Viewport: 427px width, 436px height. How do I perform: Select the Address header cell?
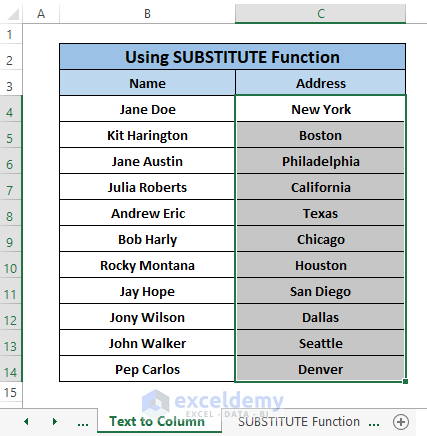tap(321, 83)
